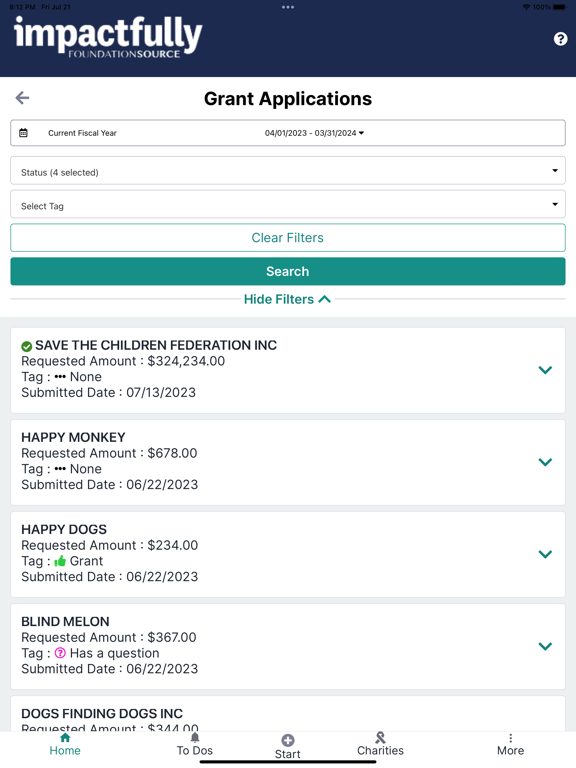The width and height of the screenshot is (576, 768).
Task: Click the Current Fiscal Year label
Action: (x=82, y=133)
